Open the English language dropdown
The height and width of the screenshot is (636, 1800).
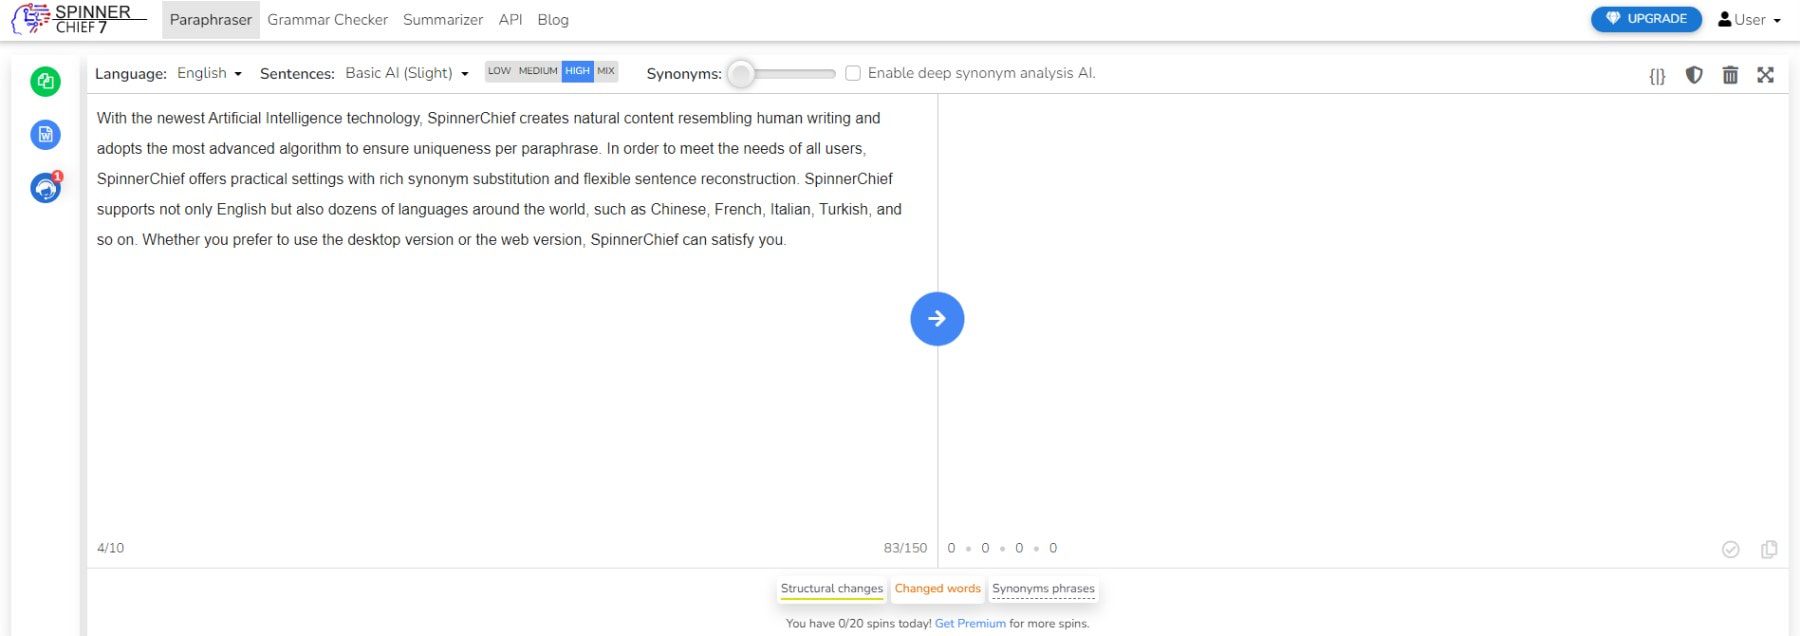tap(209, 73)
